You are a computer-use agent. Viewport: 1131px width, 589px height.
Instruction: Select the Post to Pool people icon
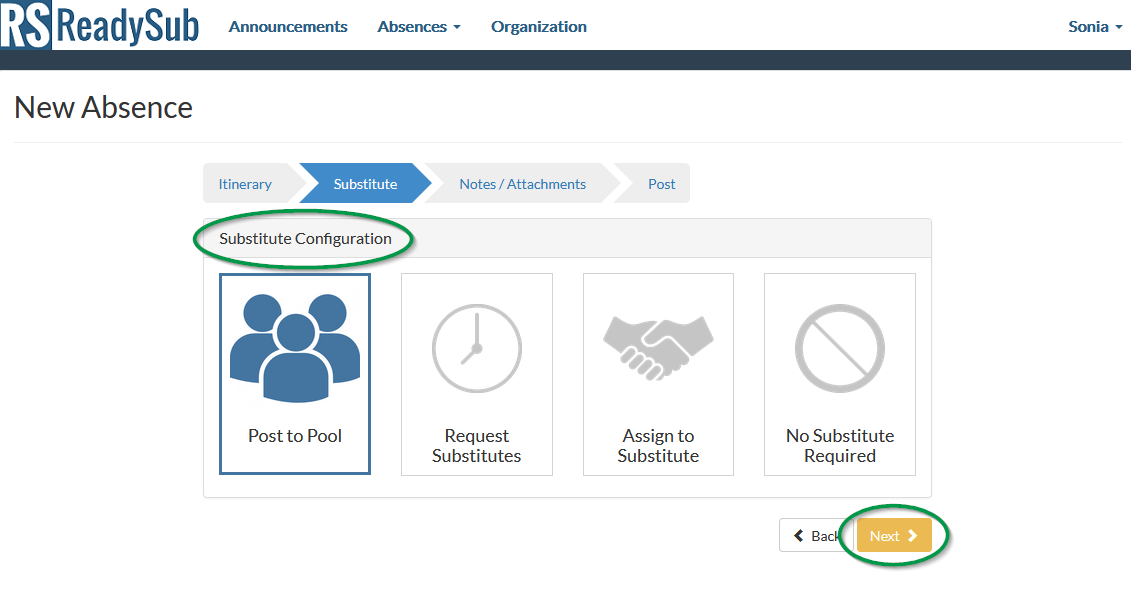point(295,348)
